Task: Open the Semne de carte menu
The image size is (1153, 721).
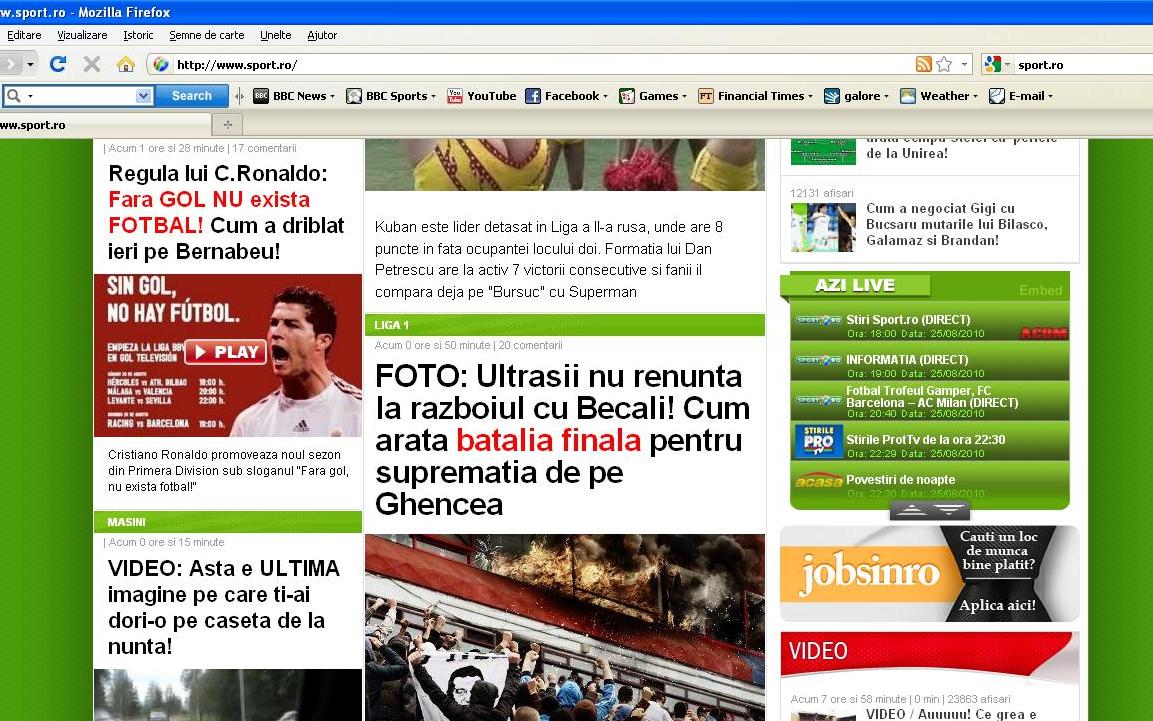Action: click(x=206, y=35)
